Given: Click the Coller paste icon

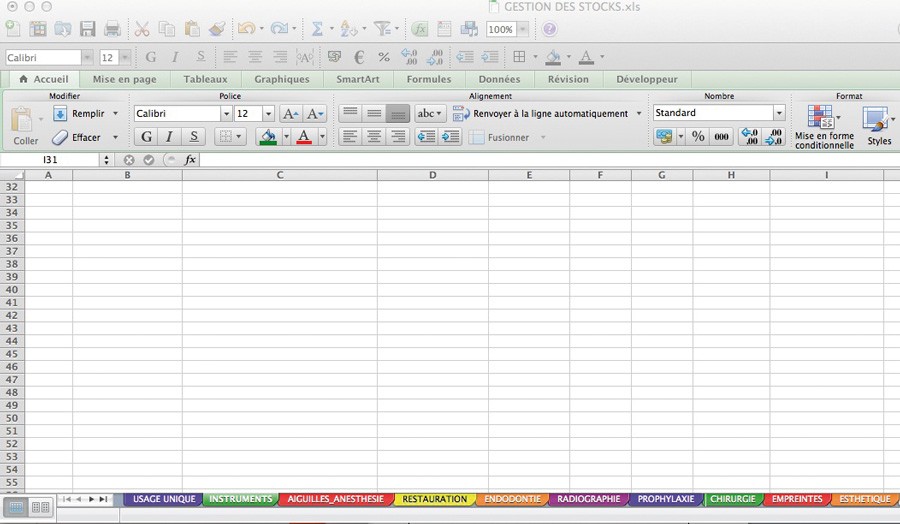Looking at the screenshot, I should click(24, 125).
